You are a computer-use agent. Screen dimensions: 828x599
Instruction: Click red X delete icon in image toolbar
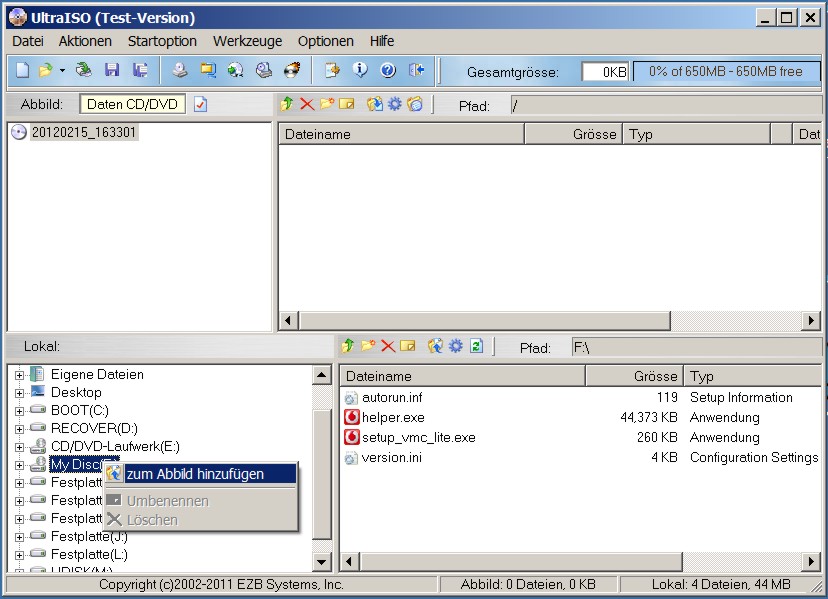(x=307, y=104)
